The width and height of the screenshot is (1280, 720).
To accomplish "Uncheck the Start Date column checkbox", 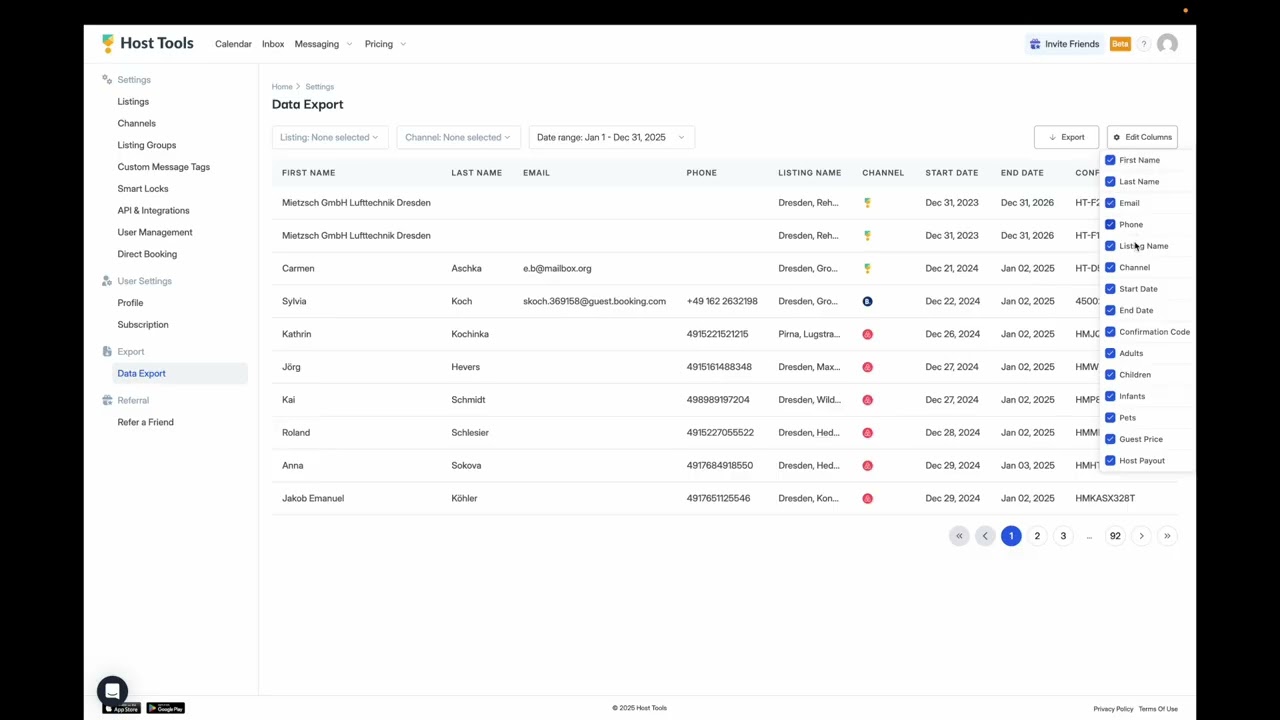I will pyautogui.click(x=1110, y=289).
